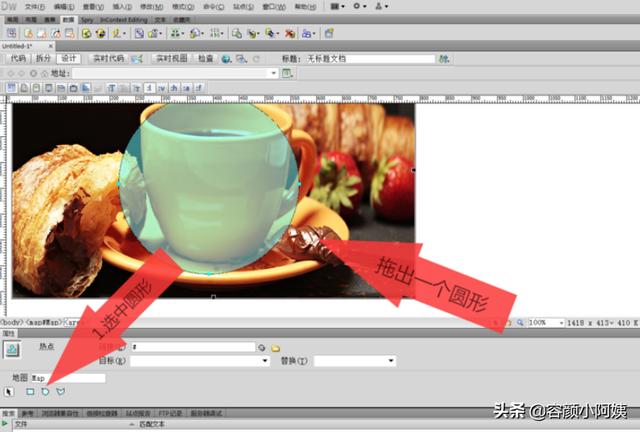This screenshot has height=432, width=640.
Task: Click the Preview in Browser globe icon
Action: pyautogui.click(x=226, y=59)
